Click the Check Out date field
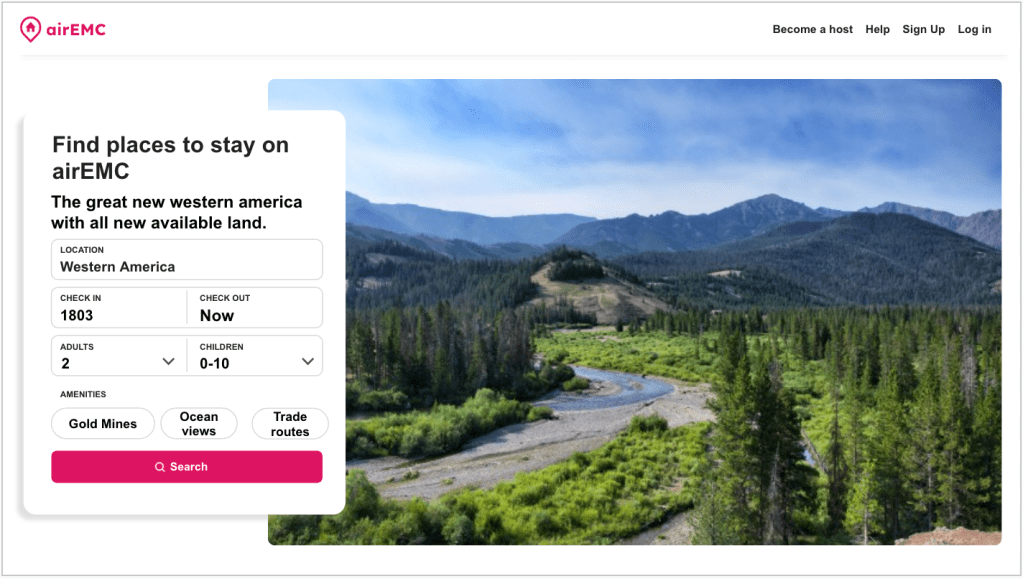 (255, 308)
